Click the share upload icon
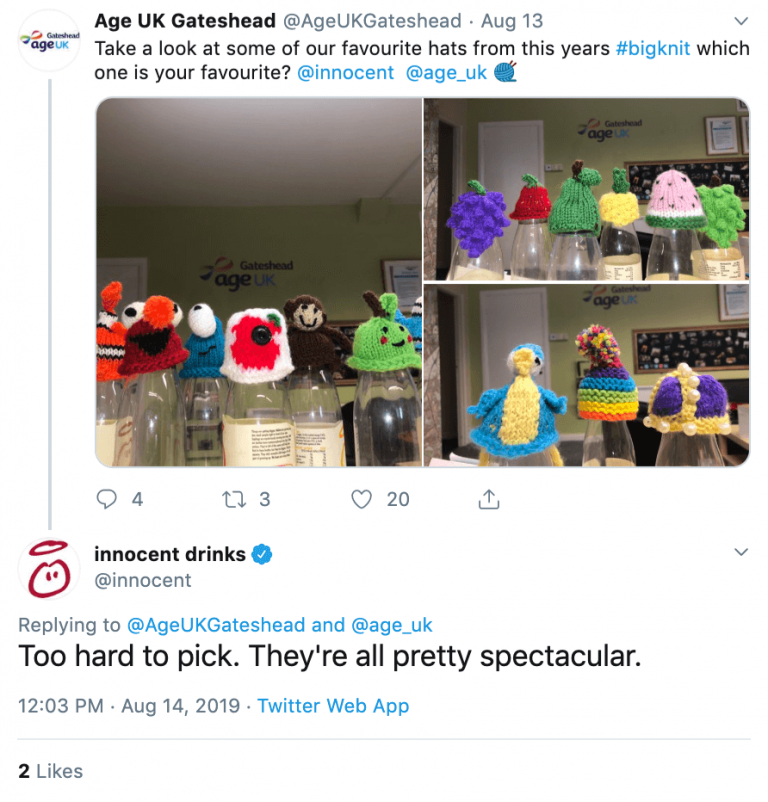The width and height of the screenshot is (768, 802). (x=489, y=498)
